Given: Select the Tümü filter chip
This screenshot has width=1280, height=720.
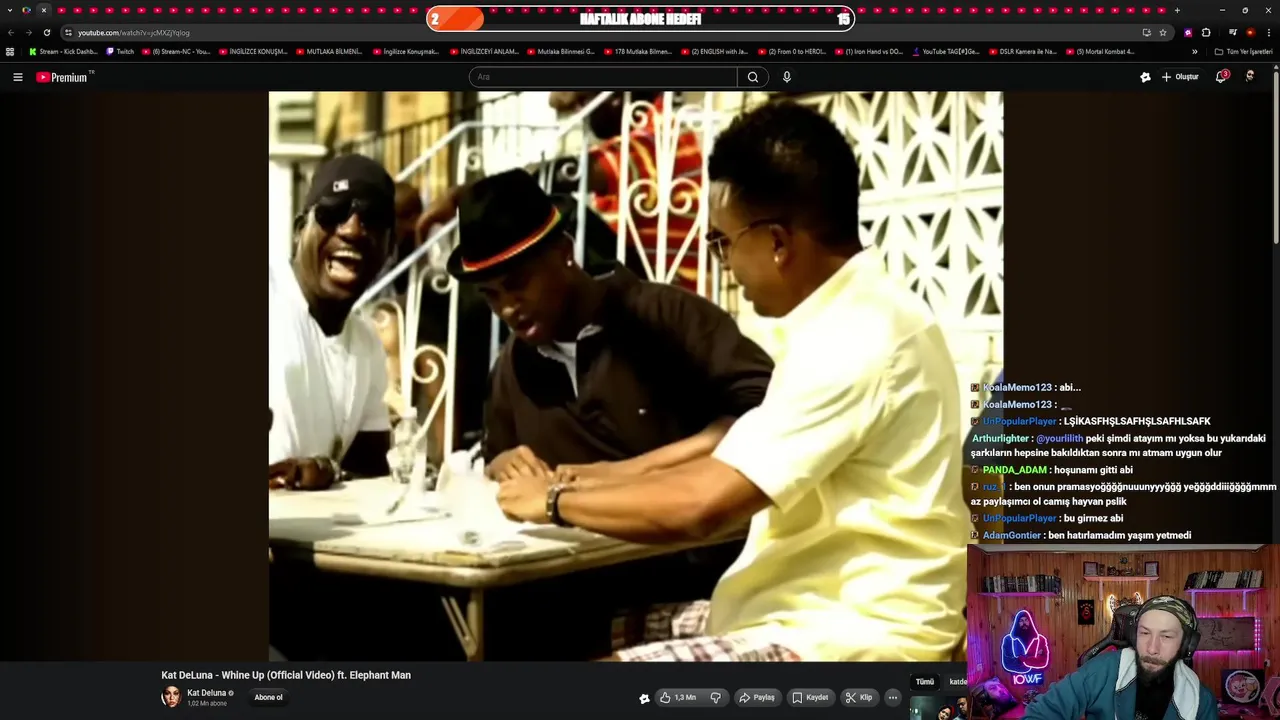Looking at the screenshot, I should pyautogui.click(x=925, y=682).
